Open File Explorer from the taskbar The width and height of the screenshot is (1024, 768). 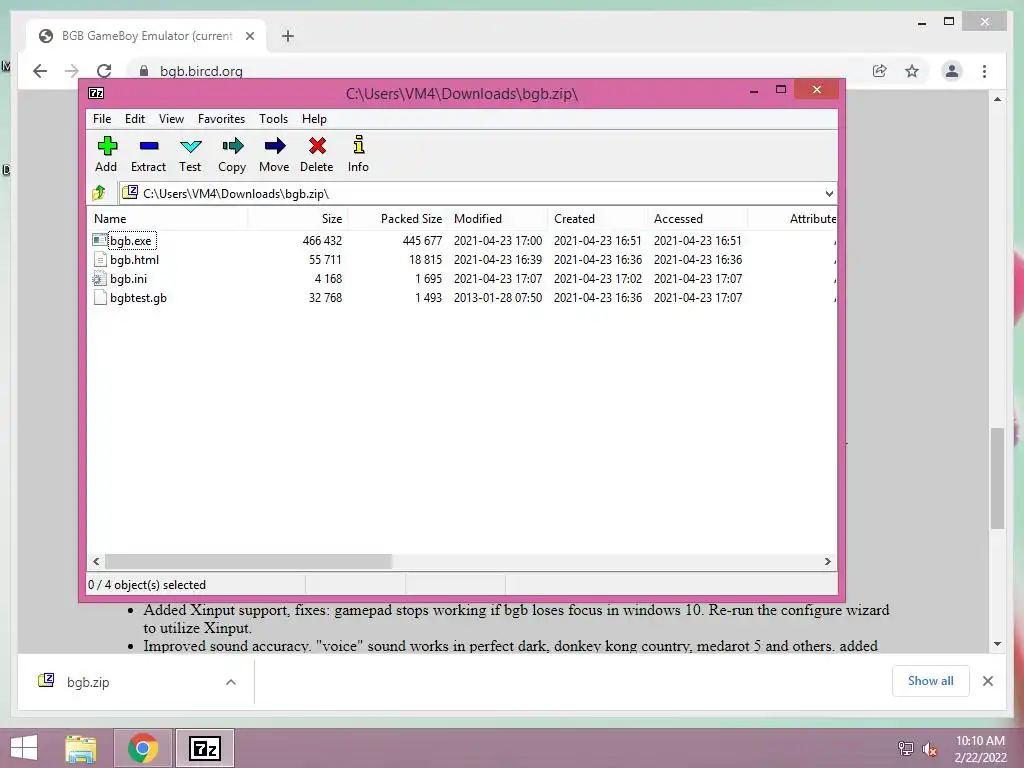[x=81, y=748]
